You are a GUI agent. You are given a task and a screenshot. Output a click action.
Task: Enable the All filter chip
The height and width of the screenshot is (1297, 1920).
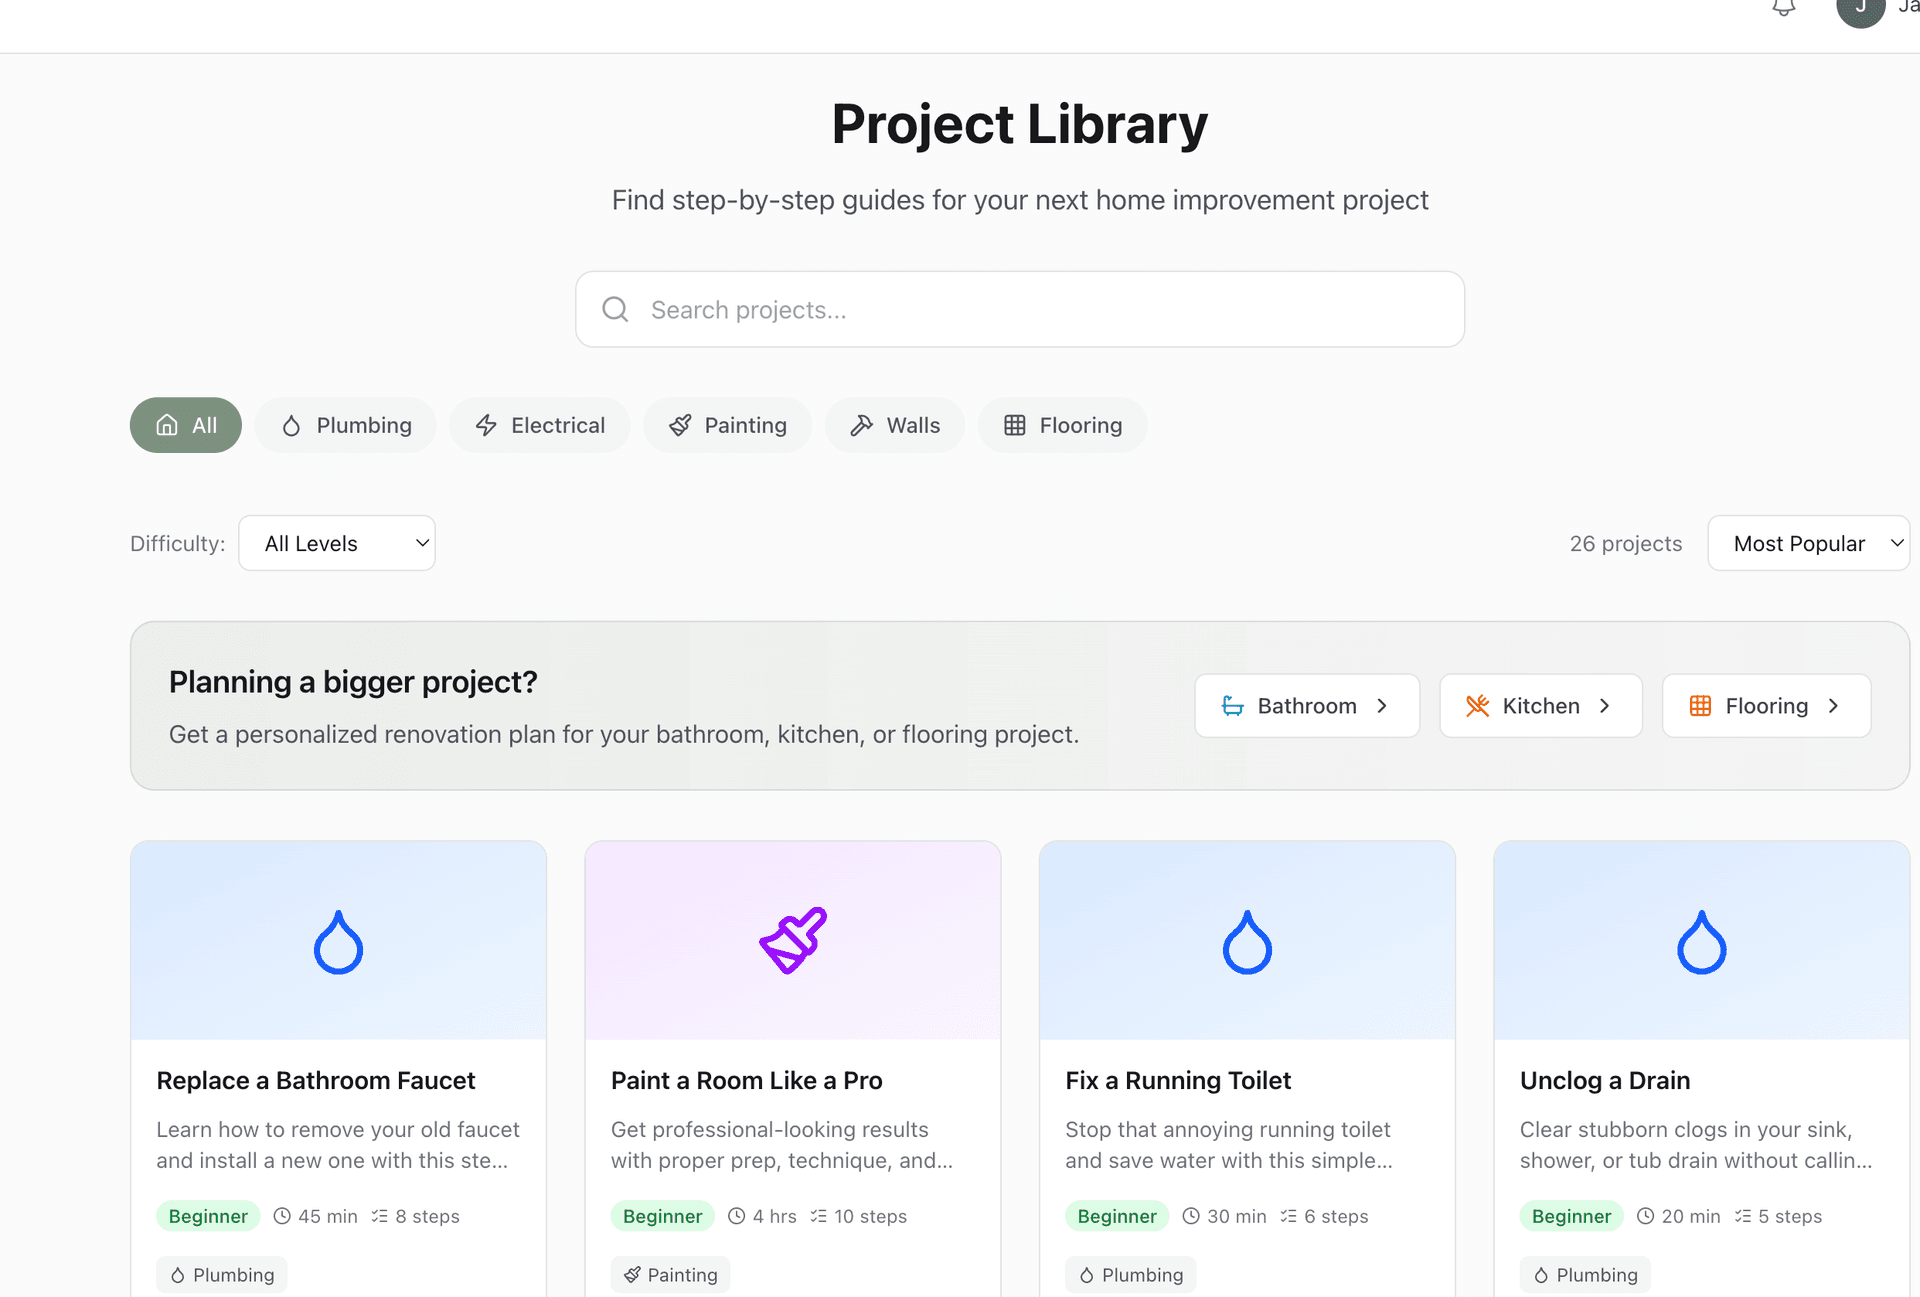click(x=185, y=425)
